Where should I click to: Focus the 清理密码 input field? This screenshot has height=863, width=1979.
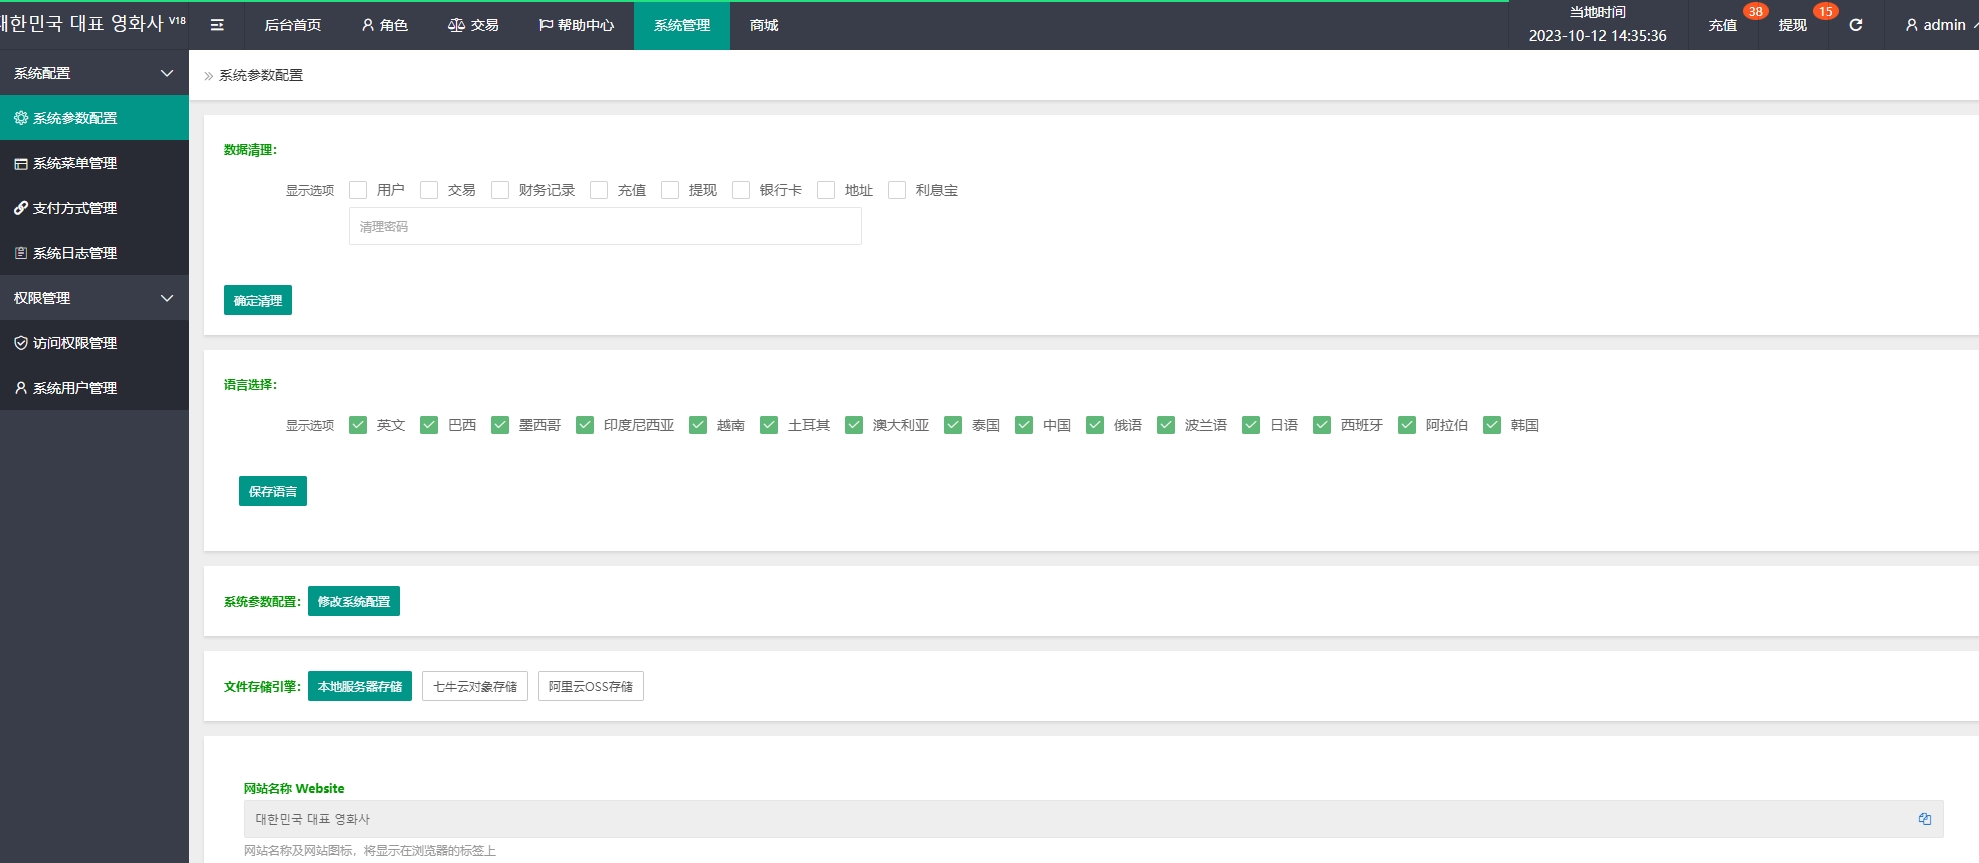605,227
